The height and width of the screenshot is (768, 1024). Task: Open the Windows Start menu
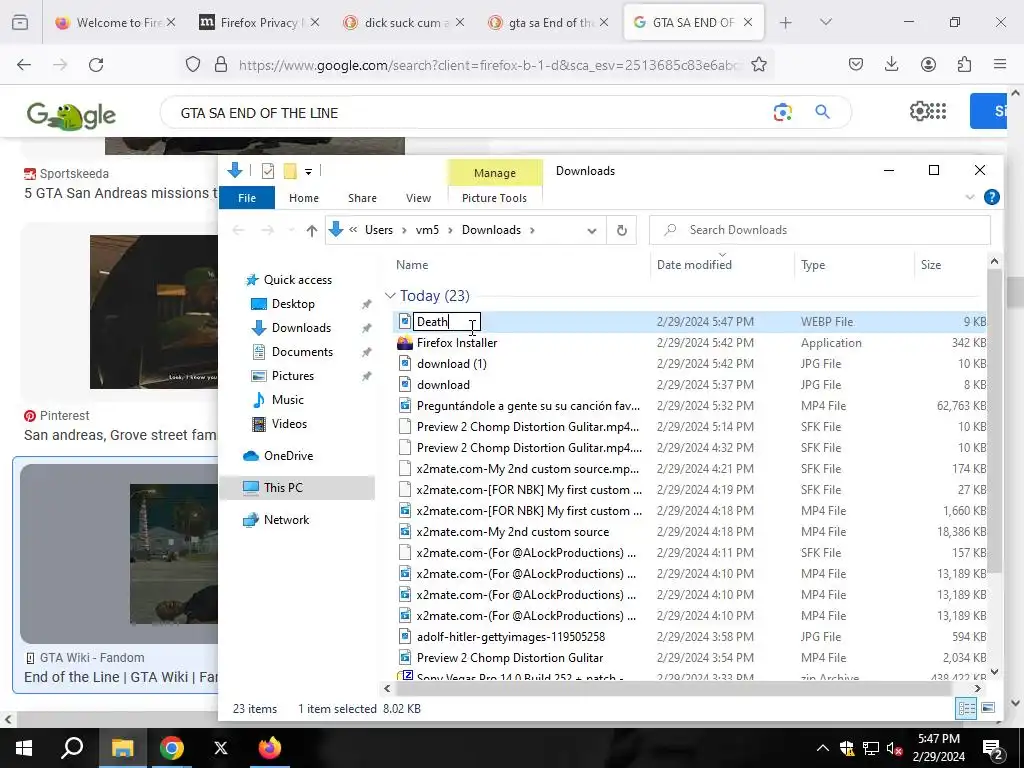click(x=24, y=748)
